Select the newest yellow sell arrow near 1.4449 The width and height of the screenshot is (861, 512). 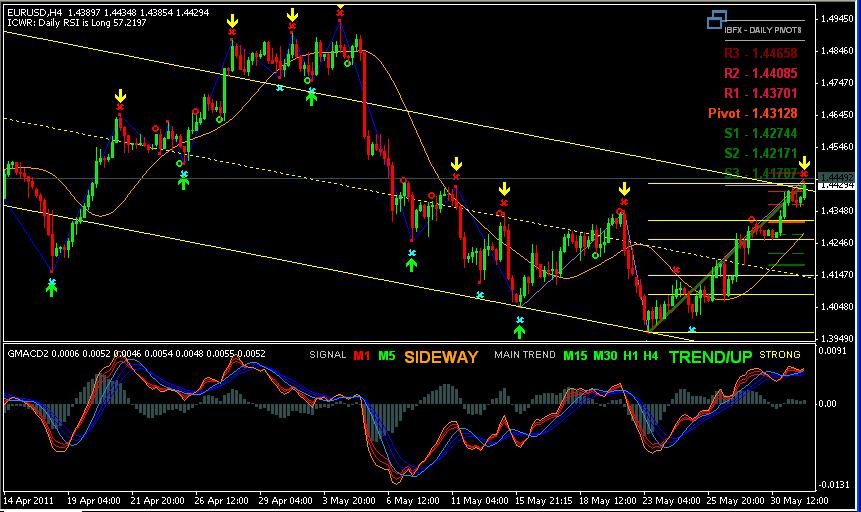point(804,163)
